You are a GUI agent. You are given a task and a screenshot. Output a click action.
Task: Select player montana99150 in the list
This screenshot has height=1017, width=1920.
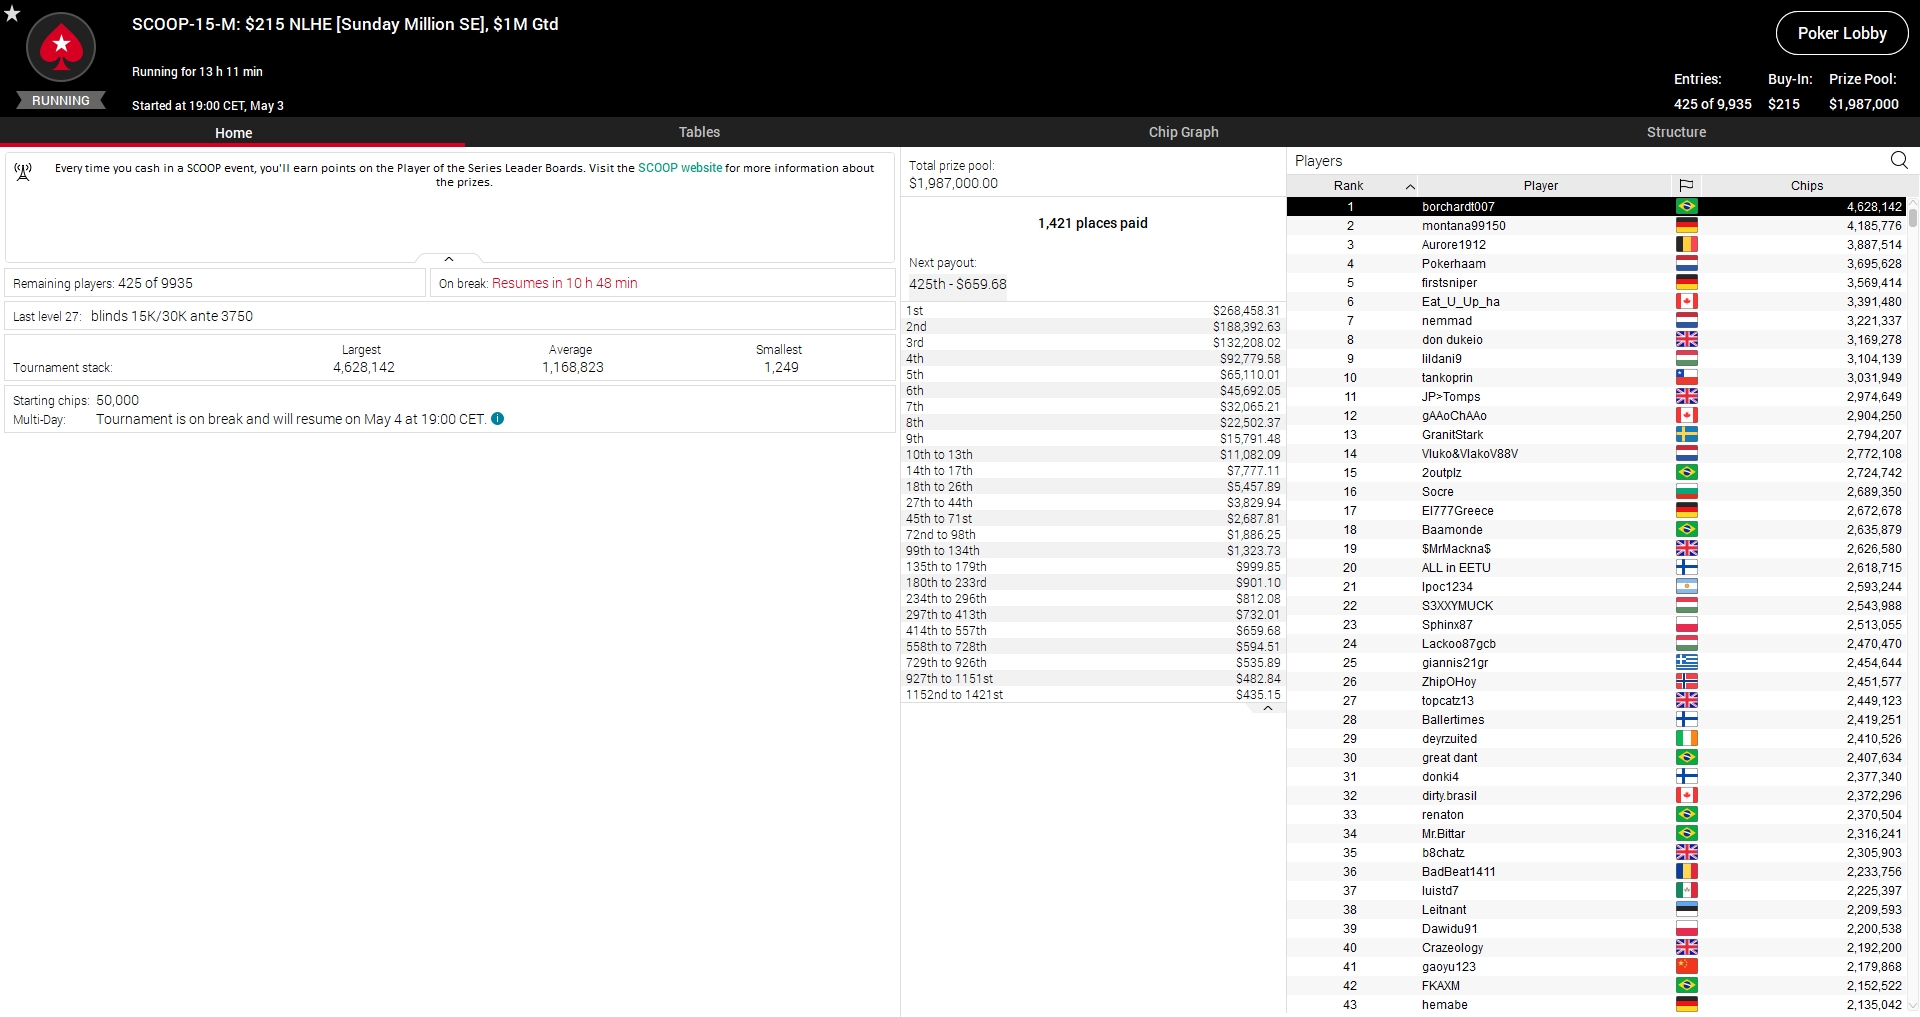[1463, 226]
